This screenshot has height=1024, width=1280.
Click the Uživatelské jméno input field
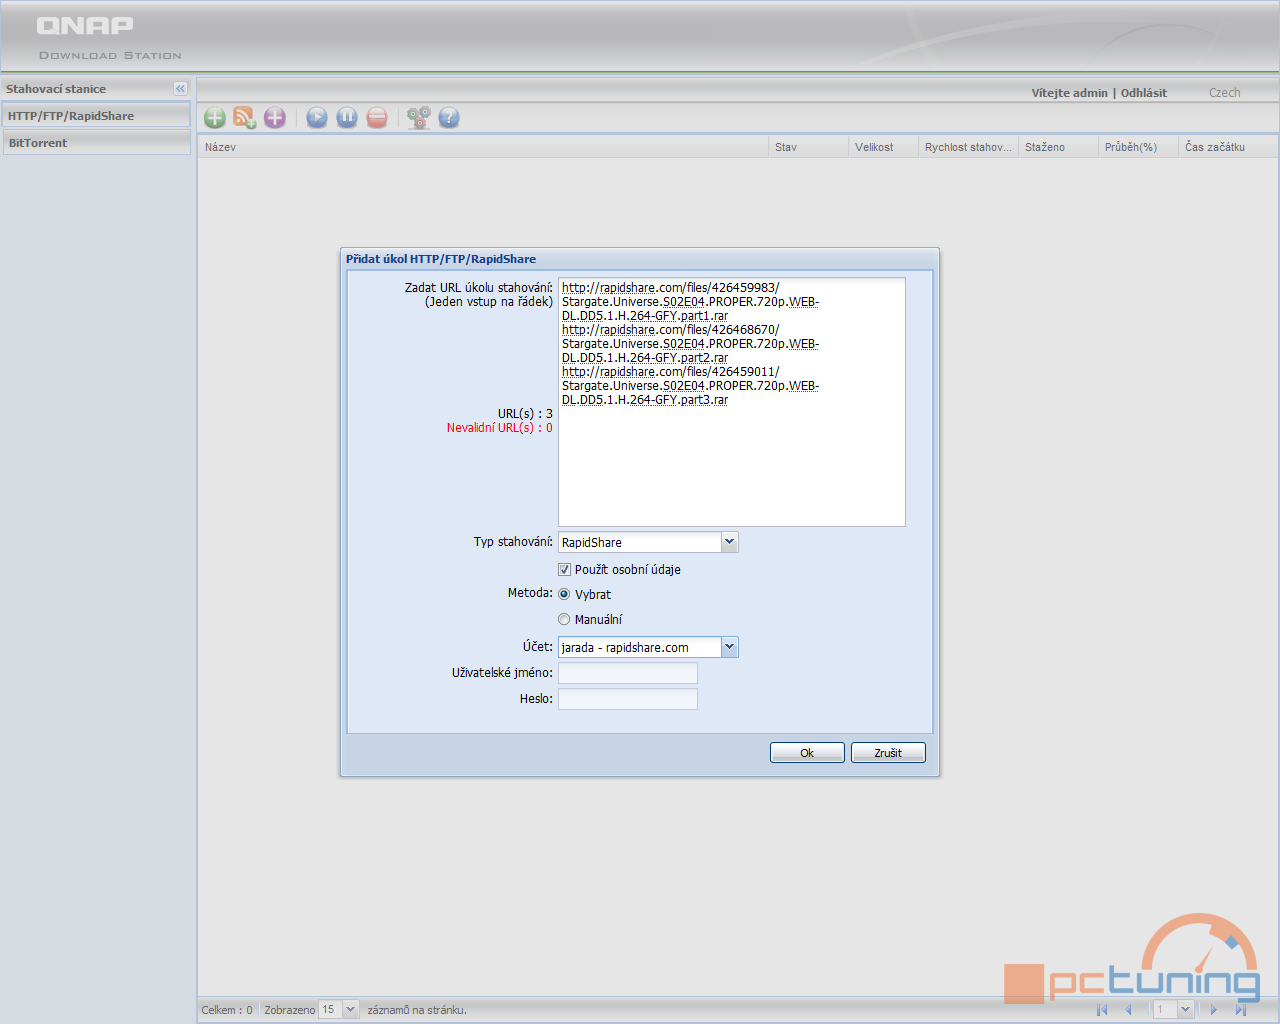click(628, 673)
